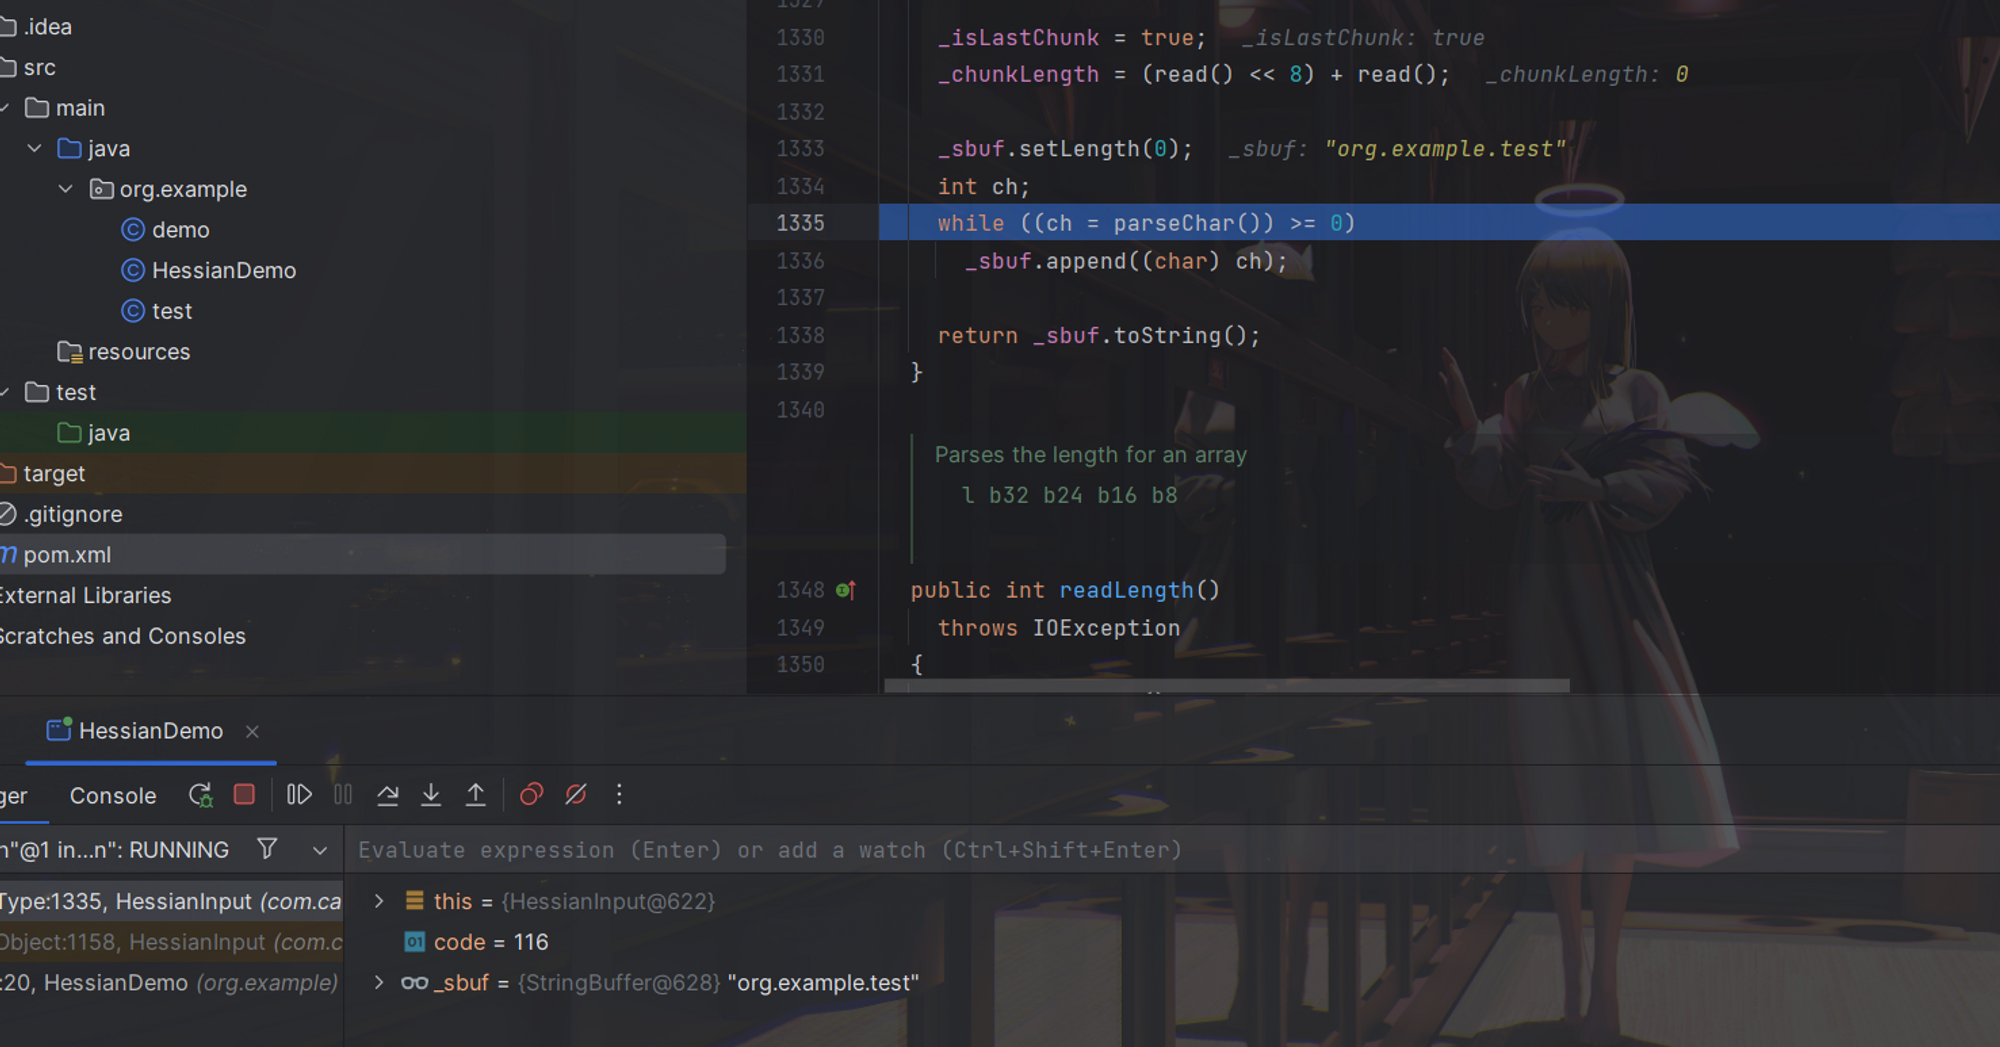The width and height of the screenshot is (2000, 1047).
Task: Step over the current line
Action: (388, 794)
